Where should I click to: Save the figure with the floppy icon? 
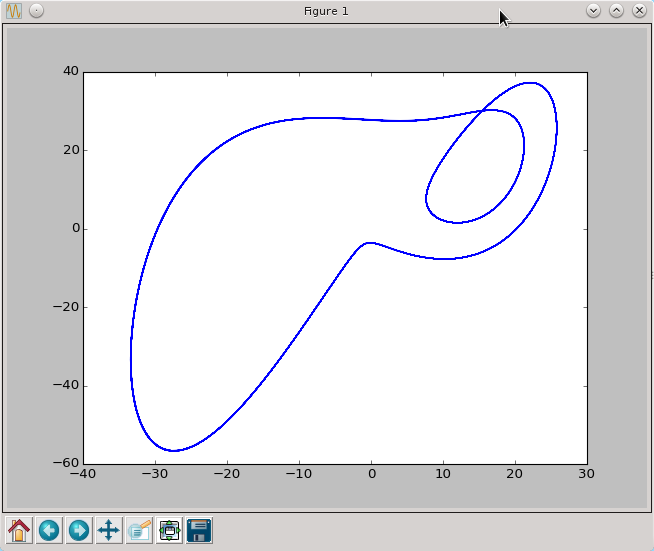pyautogui.click(x=199, y=530)
